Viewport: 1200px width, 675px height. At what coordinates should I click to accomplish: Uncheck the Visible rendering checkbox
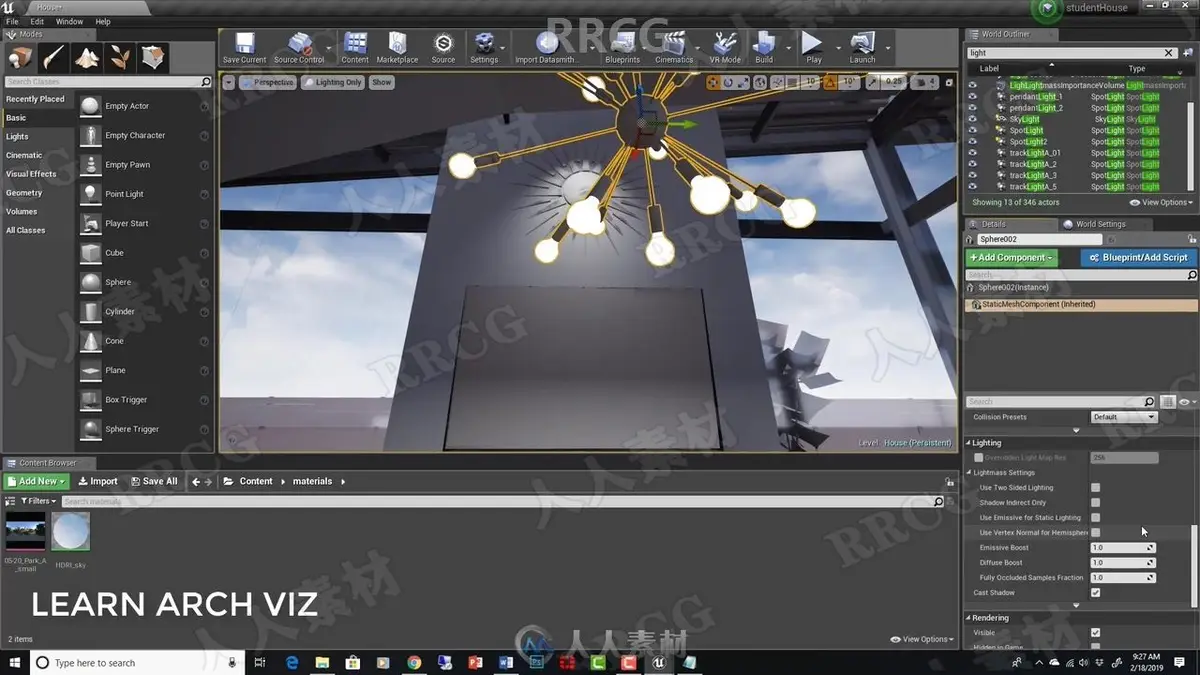(x=1095, y=633)
